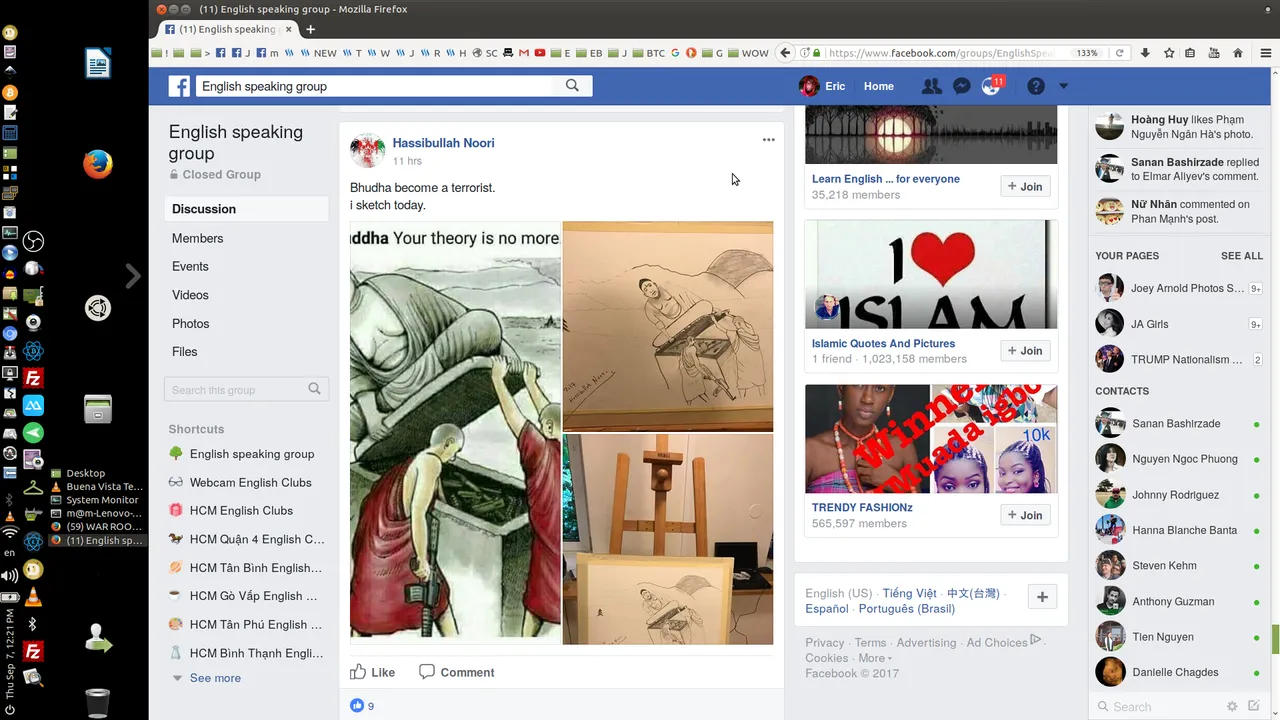
Task: Select the Discussion tab
Action: (x=246, y=209)
